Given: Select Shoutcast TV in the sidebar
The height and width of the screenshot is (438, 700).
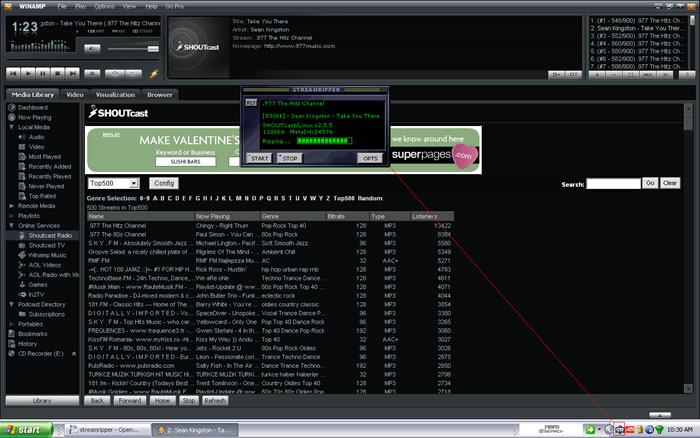Looking at the screenshot, I should tap(48, 244).
